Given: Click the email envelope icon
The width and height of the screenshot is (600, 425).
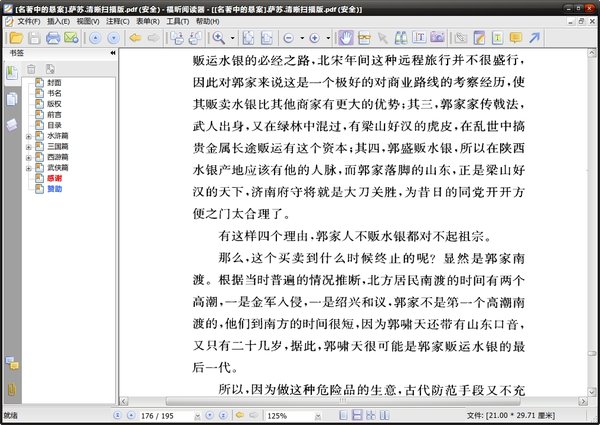Looking at the screenshot, I should pyautogui.click(x=70, y=38).
